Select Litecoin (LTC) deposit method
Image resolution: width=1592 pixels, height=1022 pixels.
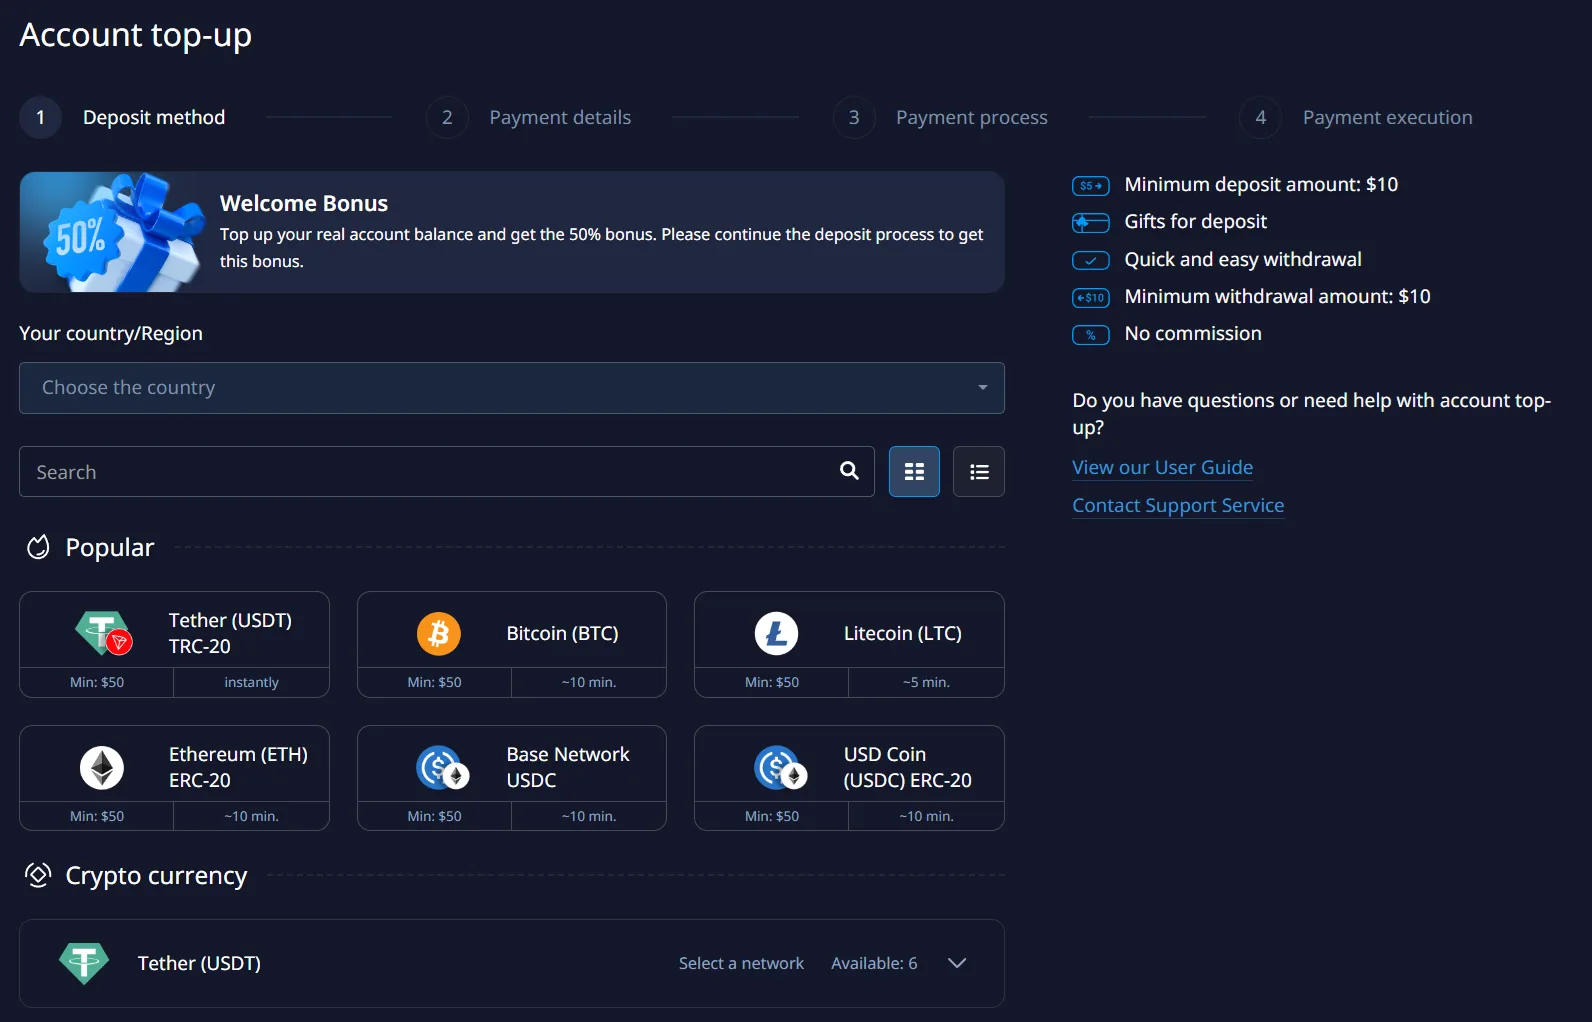coord(849,644)
